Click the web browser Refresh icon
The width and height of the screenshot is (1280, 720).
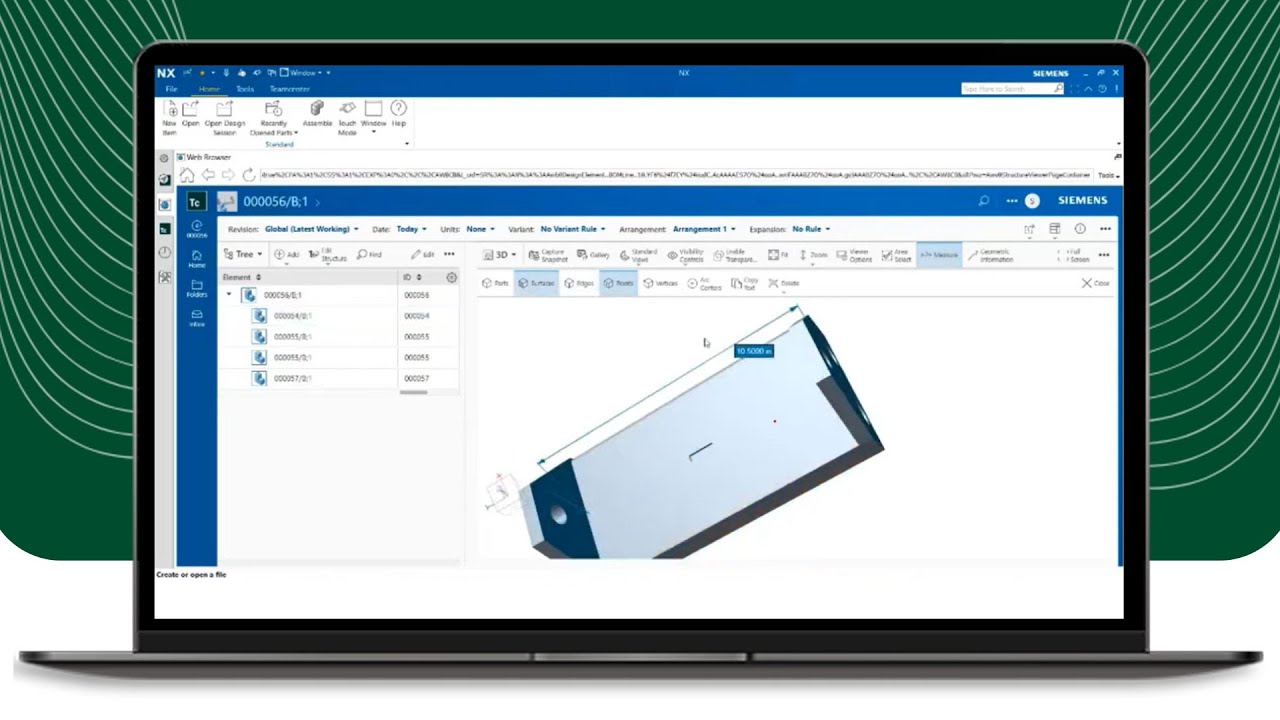[x=248, y=175]
